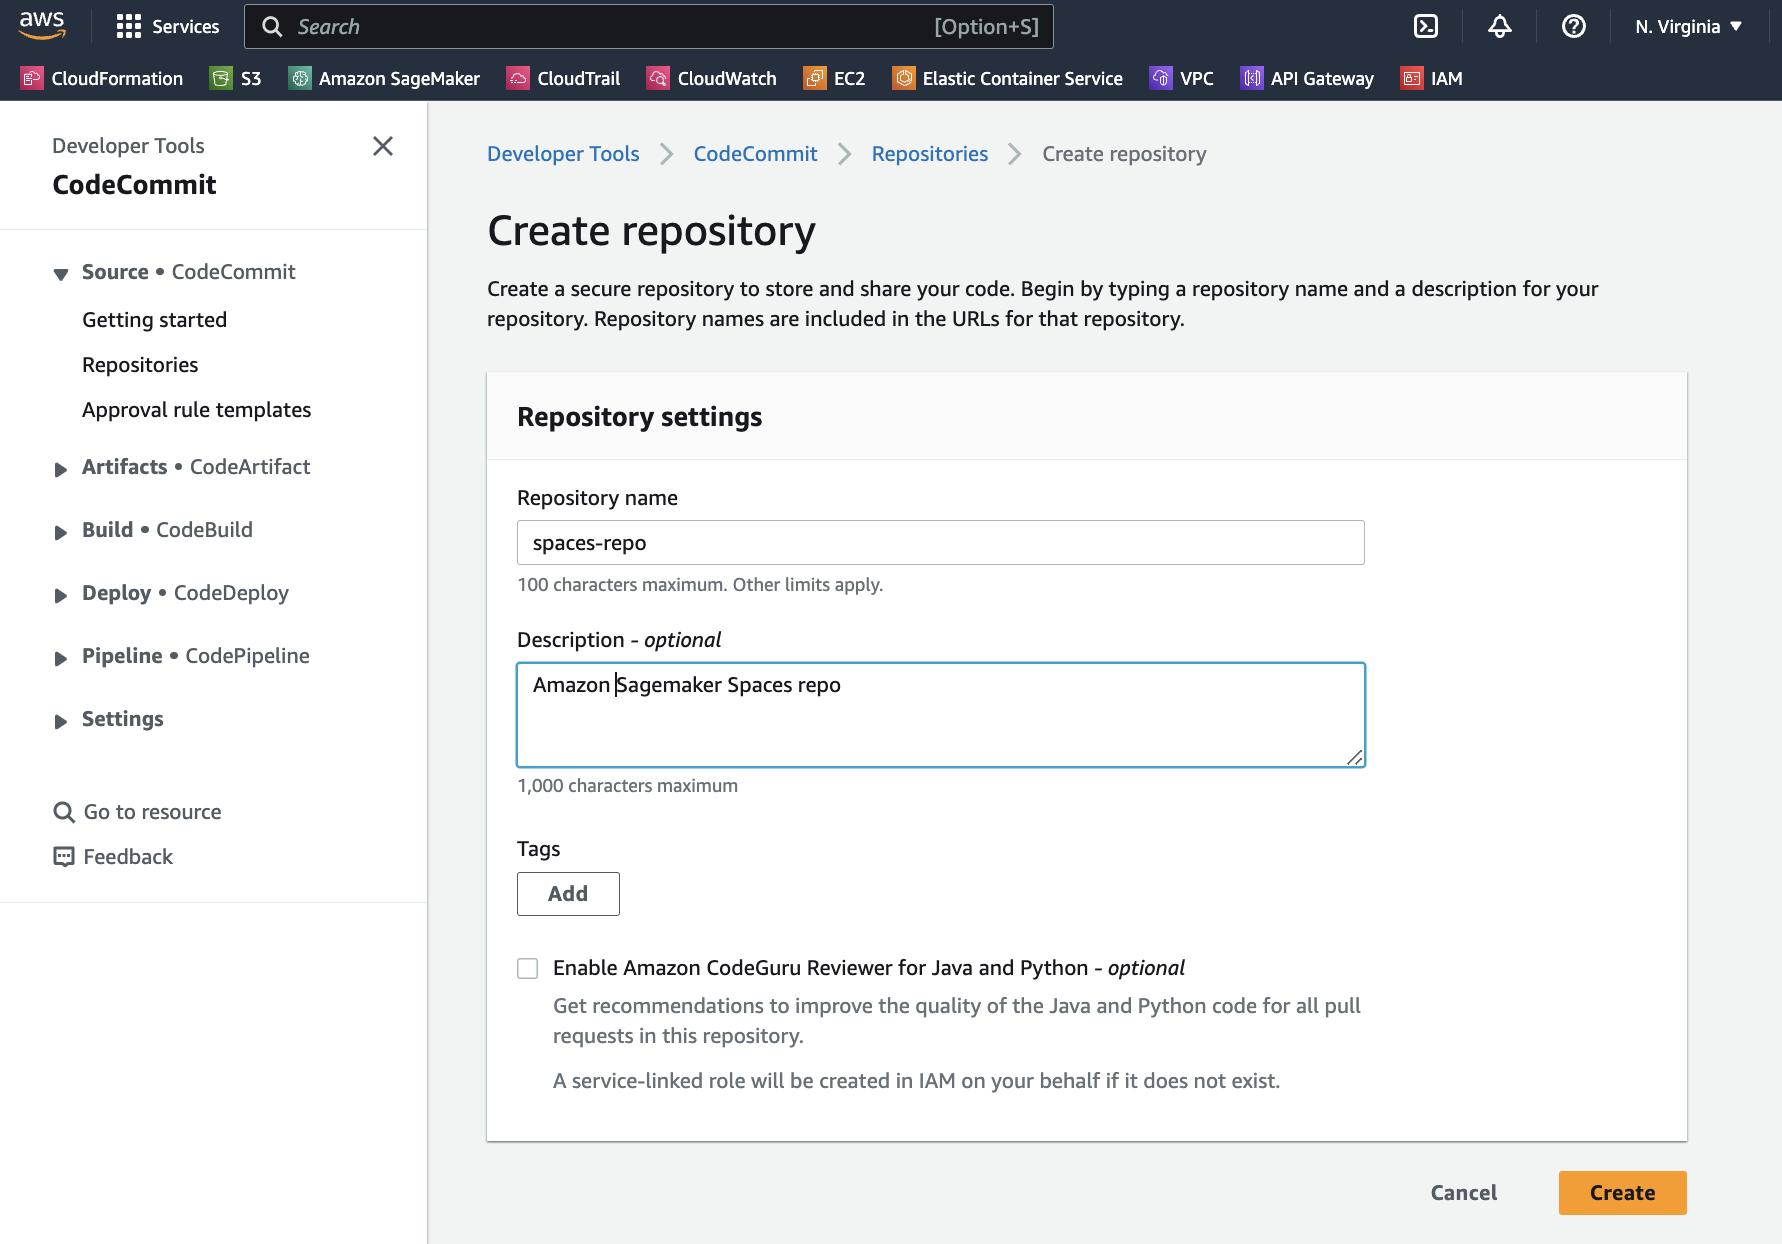1782x1244 pixels.
Task: Click inside the Description text area
Action: tap(941, 715)
